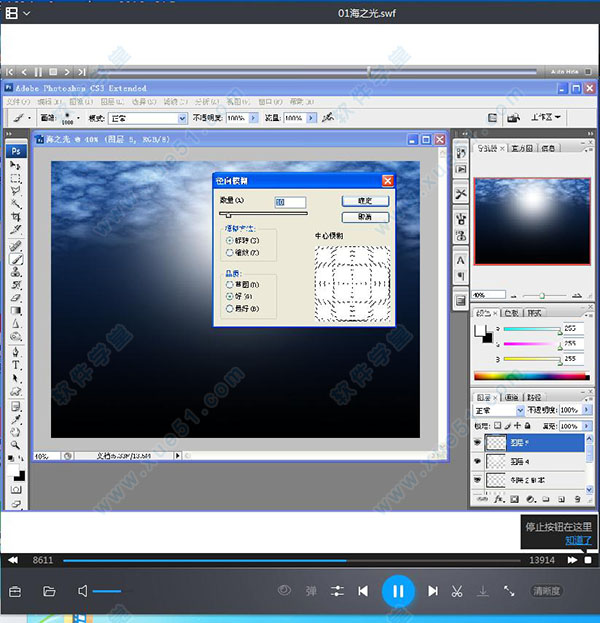Select the Gradient tool

pyautogui.click(x=16, y=311)
